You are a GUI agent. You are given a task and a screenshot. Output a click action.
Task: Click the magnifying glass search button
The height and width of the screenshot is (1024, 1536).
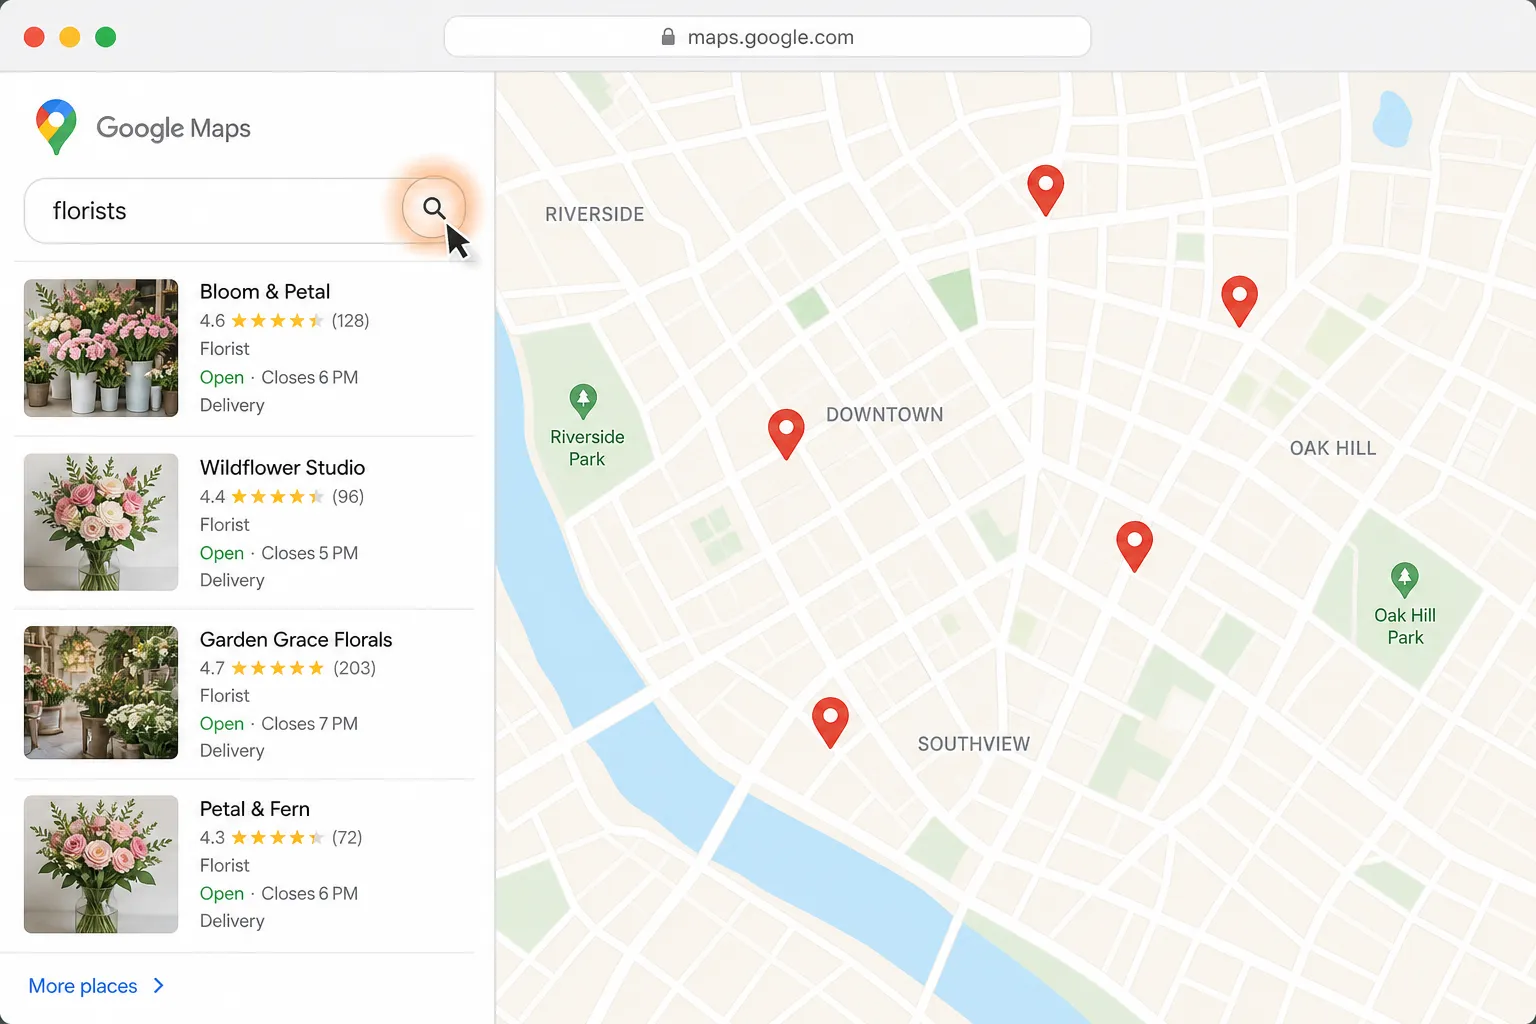coord(434,208)
